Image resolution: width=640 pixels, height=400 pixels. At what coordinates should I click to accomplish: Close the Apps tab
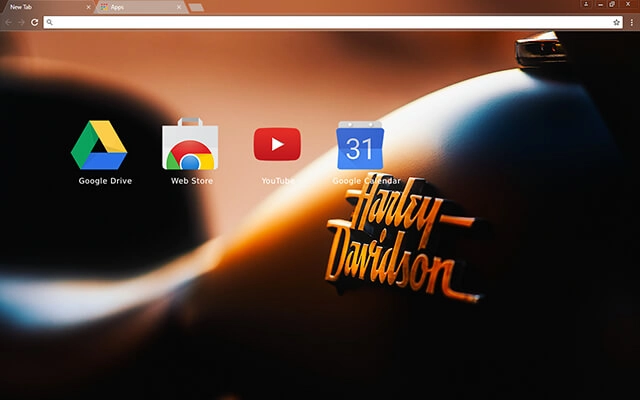(x=179, y=7)
